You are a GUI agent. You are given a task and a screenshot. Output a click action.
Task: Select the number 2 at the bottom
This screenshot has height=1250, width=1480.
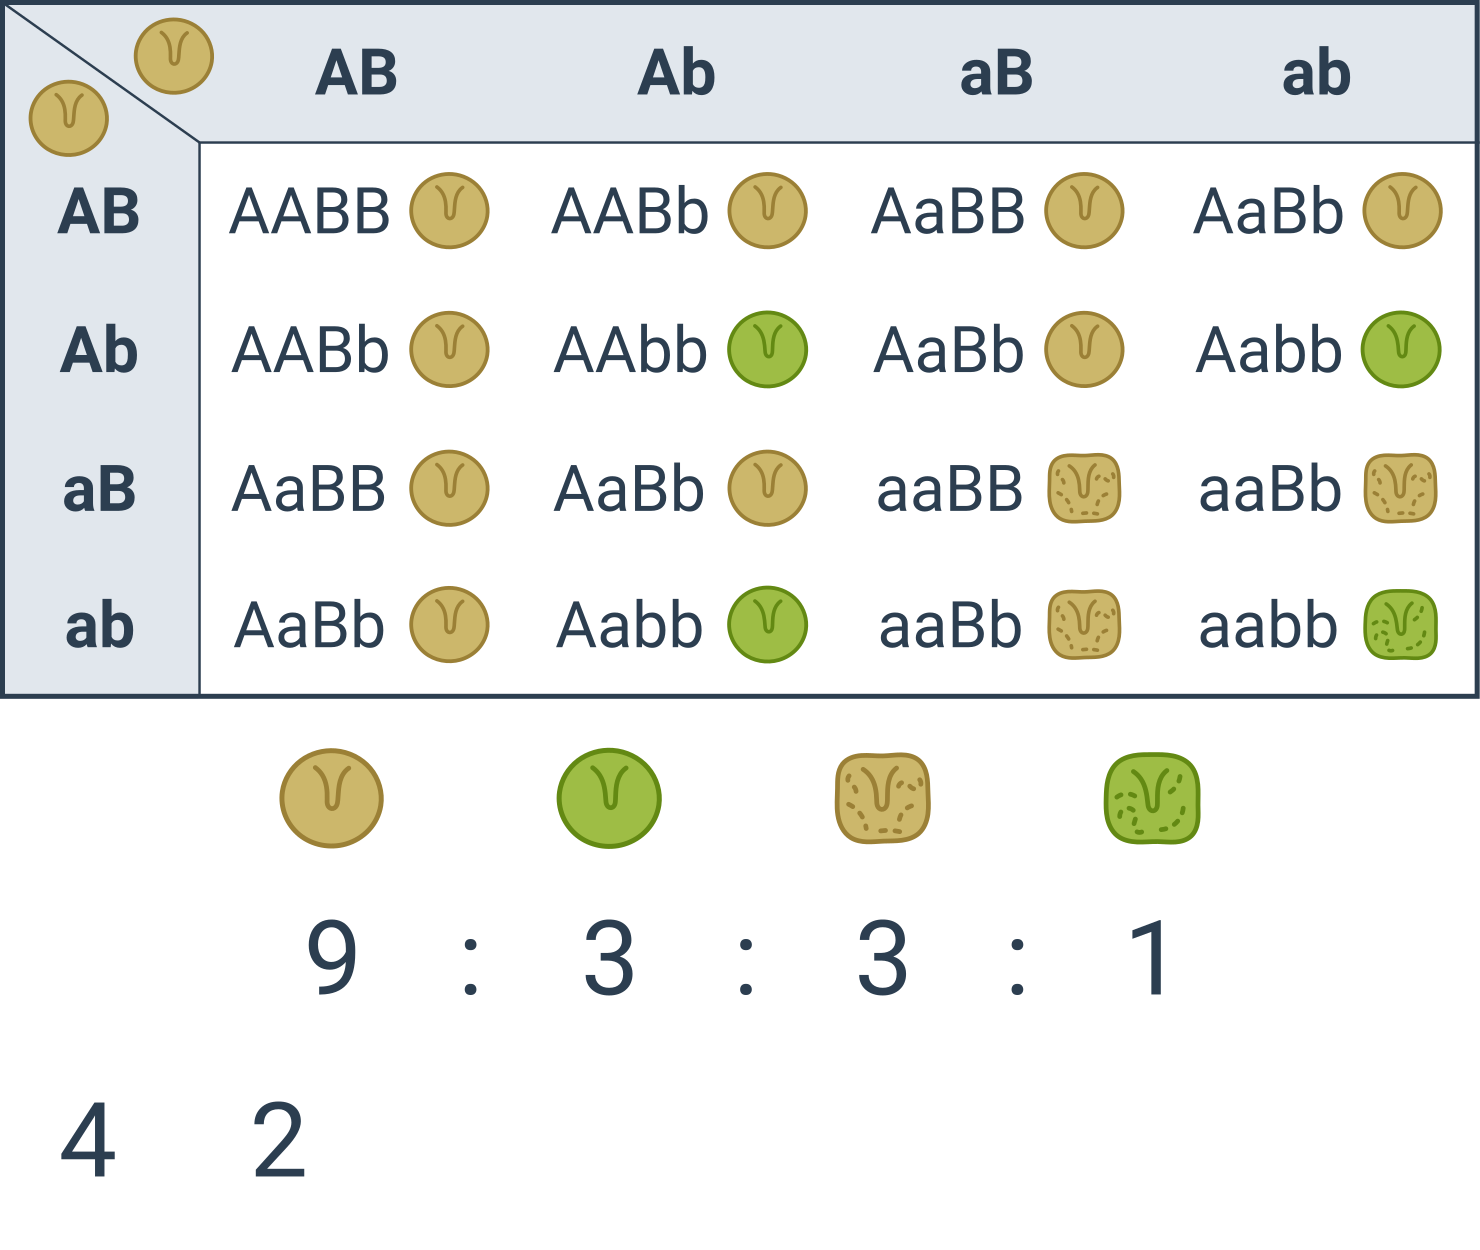coord(279,1140)
